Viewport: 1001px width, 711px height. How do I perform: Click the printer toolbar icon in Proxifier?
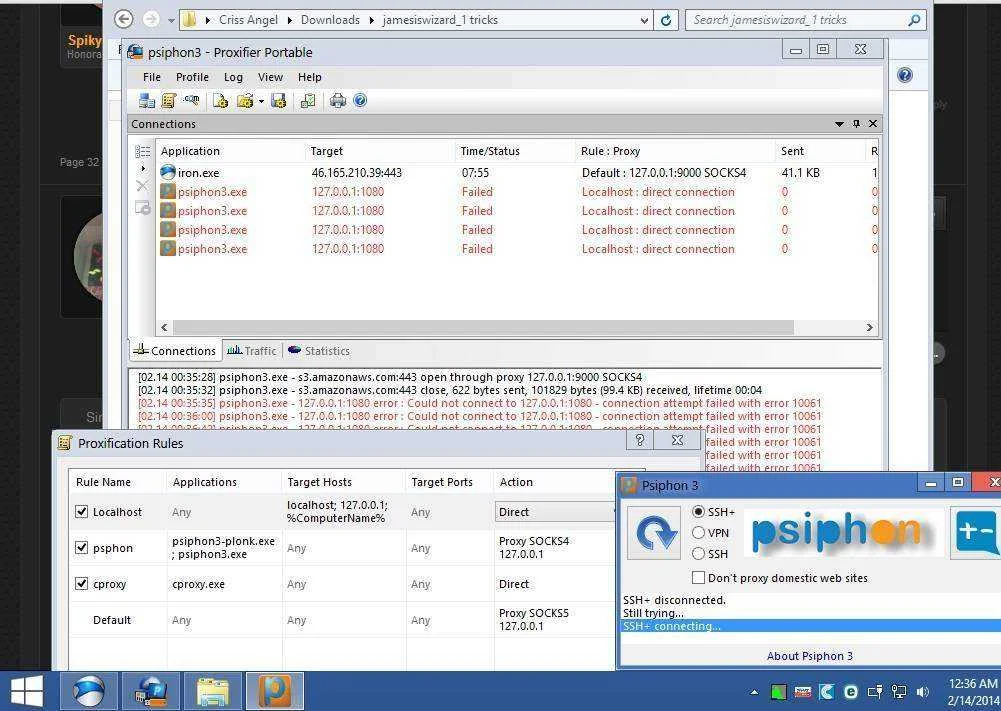(x=338, y=100)
